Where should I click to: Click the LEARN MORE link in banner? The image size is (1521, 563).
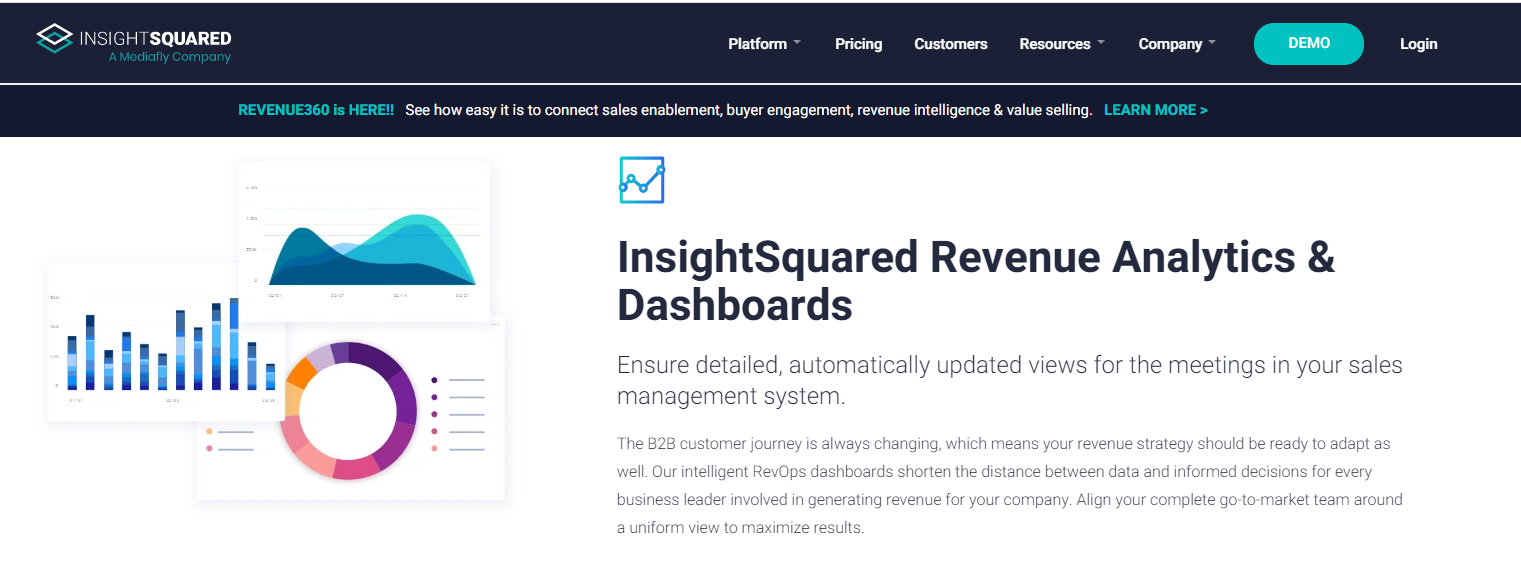point(1156,110)
